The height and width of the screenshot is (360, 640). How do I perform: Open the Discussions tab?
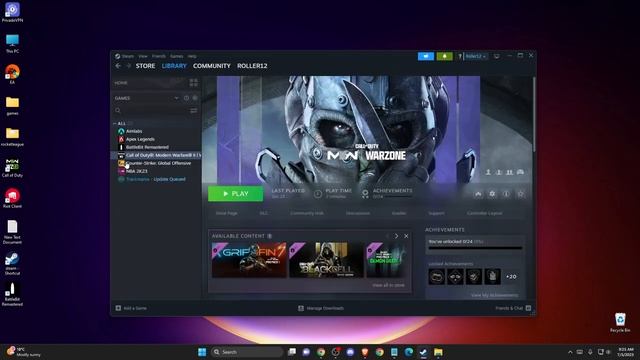pyautogui.click(x=358, y=213)
